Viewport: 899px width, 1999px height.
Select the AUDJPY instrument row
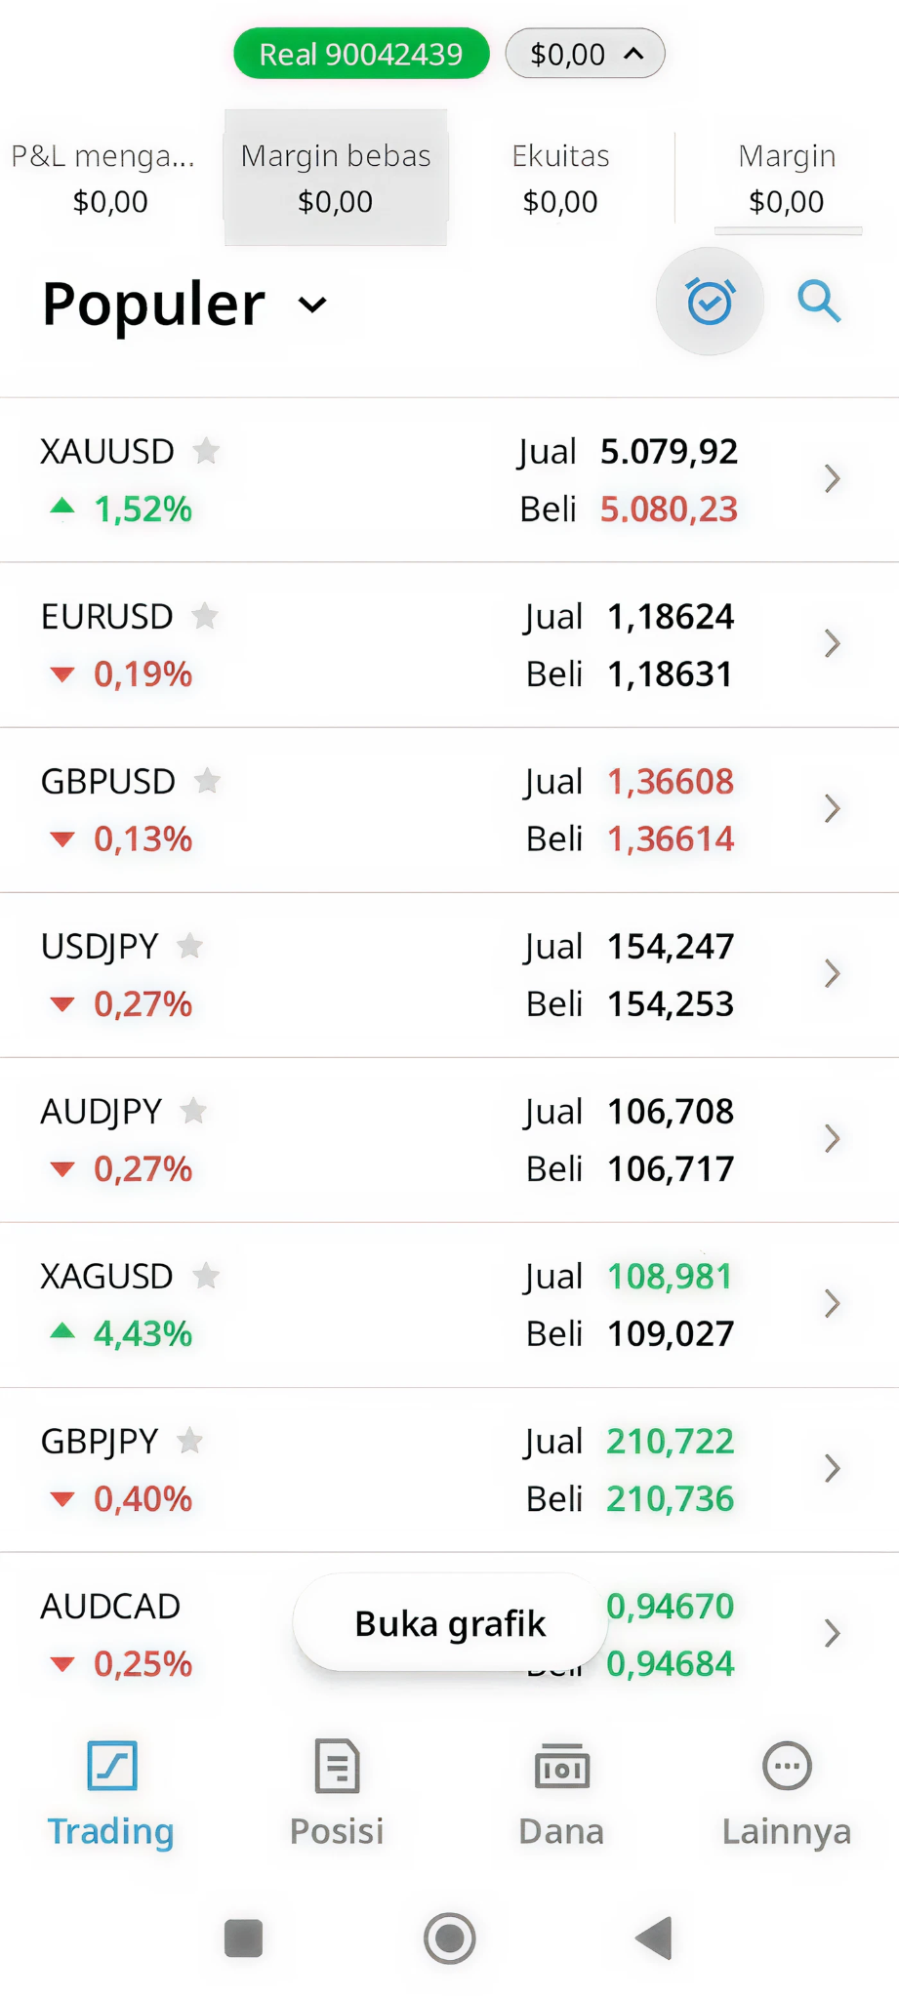click(x=449, y=1140)
